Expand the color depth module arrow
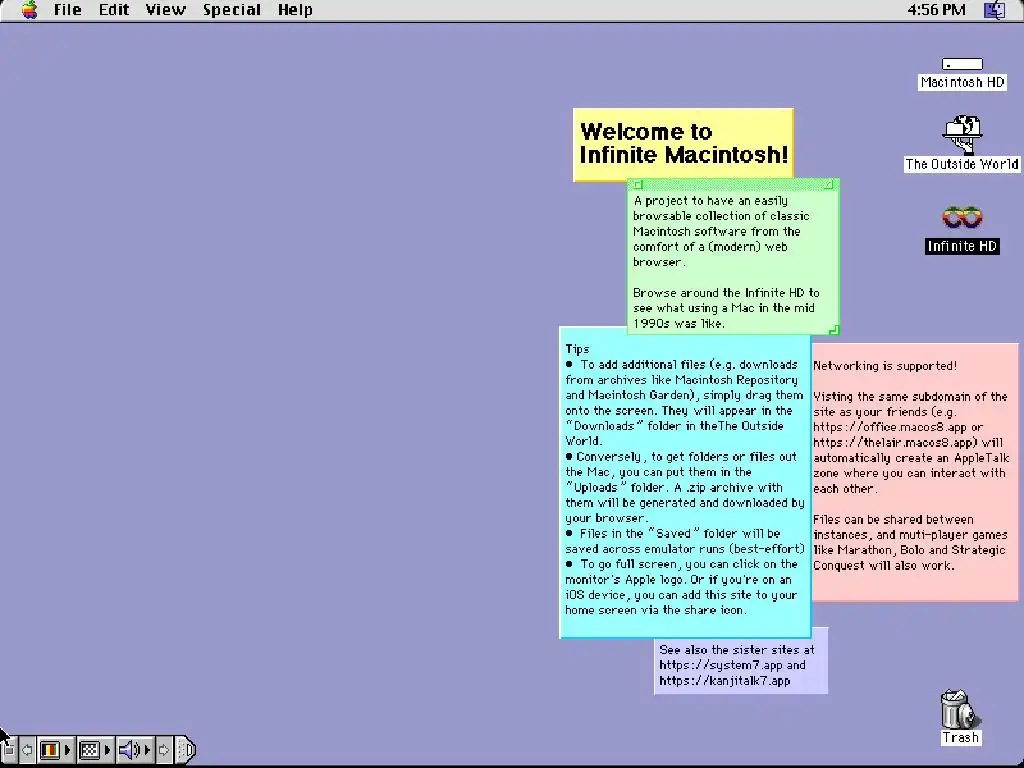 click(x=67, y=750)
